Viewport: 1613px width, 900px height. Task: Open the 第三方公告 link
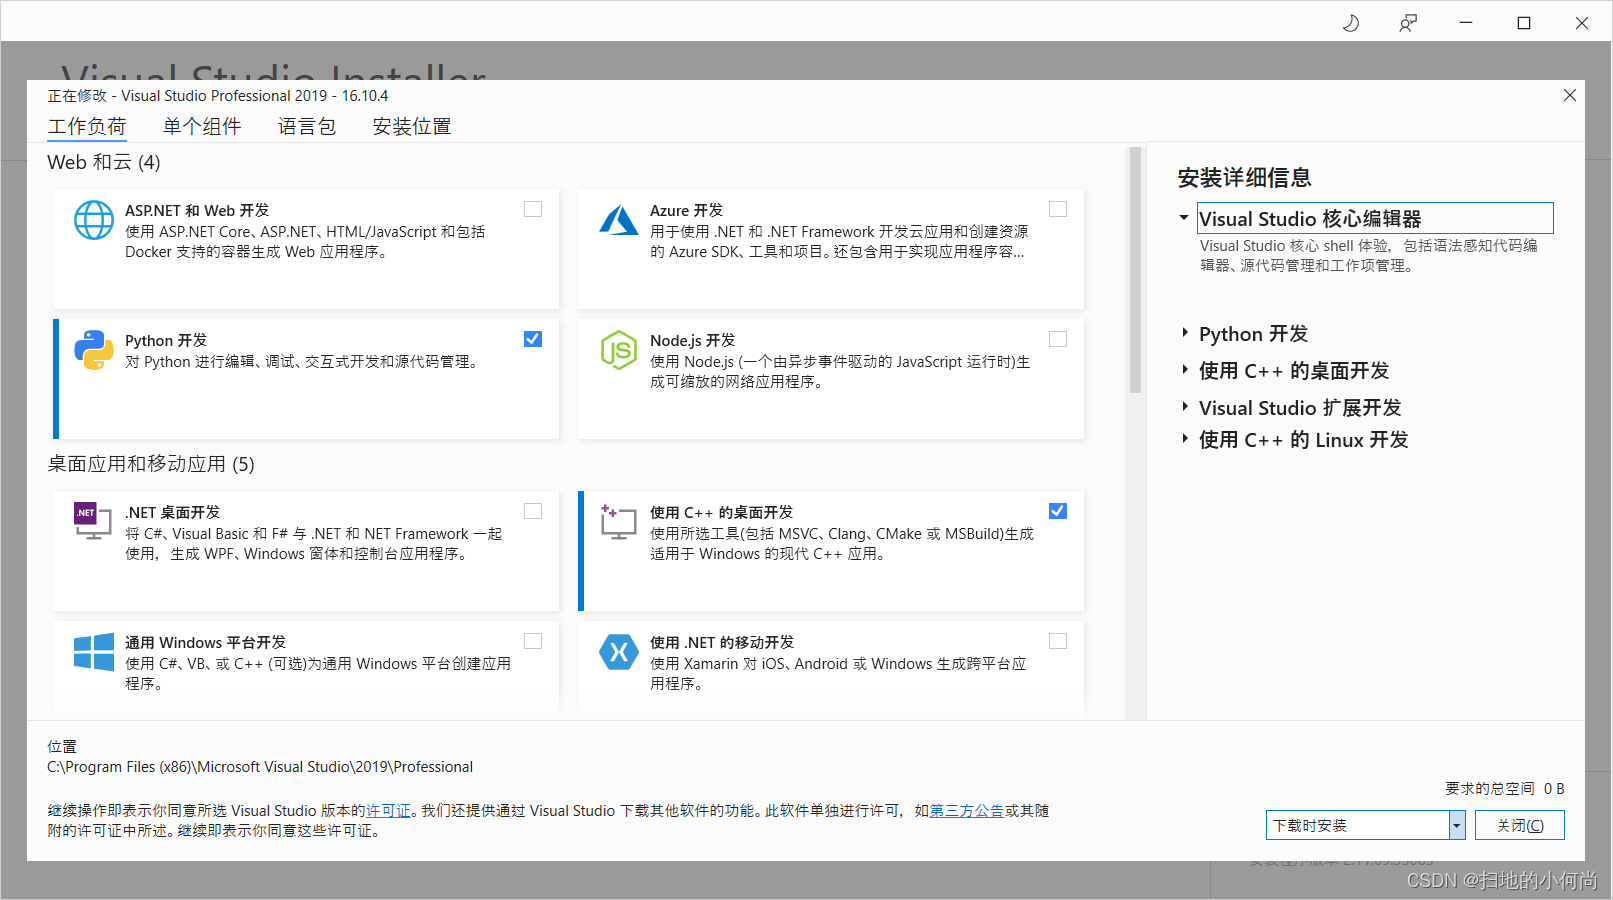point(966,811)
